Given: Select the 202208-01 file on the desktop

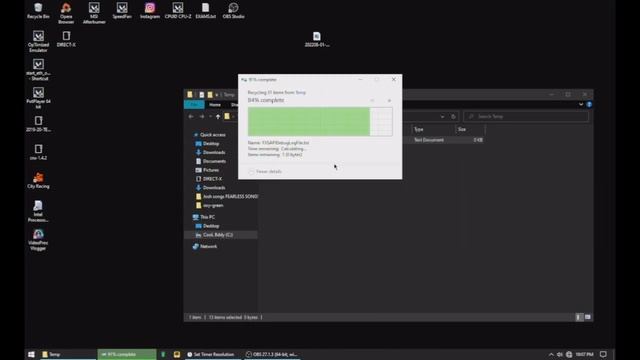Looking at the screenshot, I should click(317, 40).
